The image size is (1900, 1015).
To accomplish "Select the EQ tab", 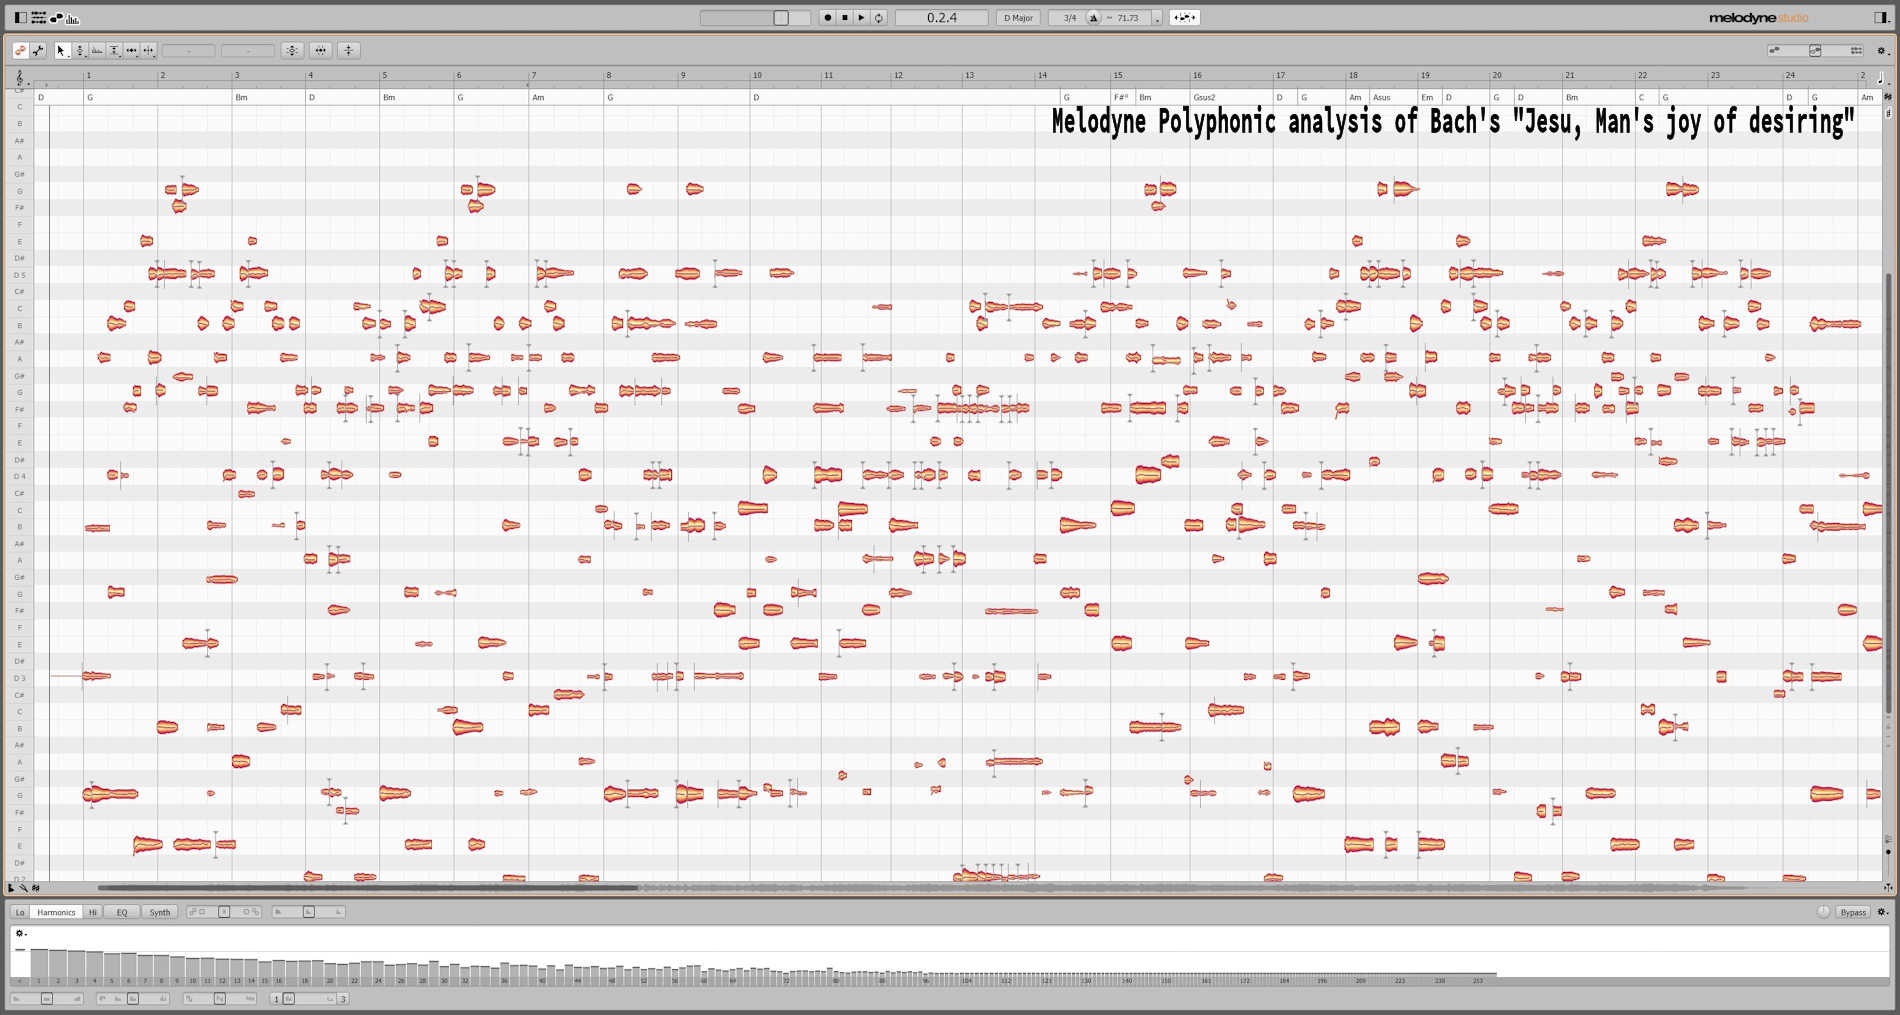I will [x=122, y=912].
